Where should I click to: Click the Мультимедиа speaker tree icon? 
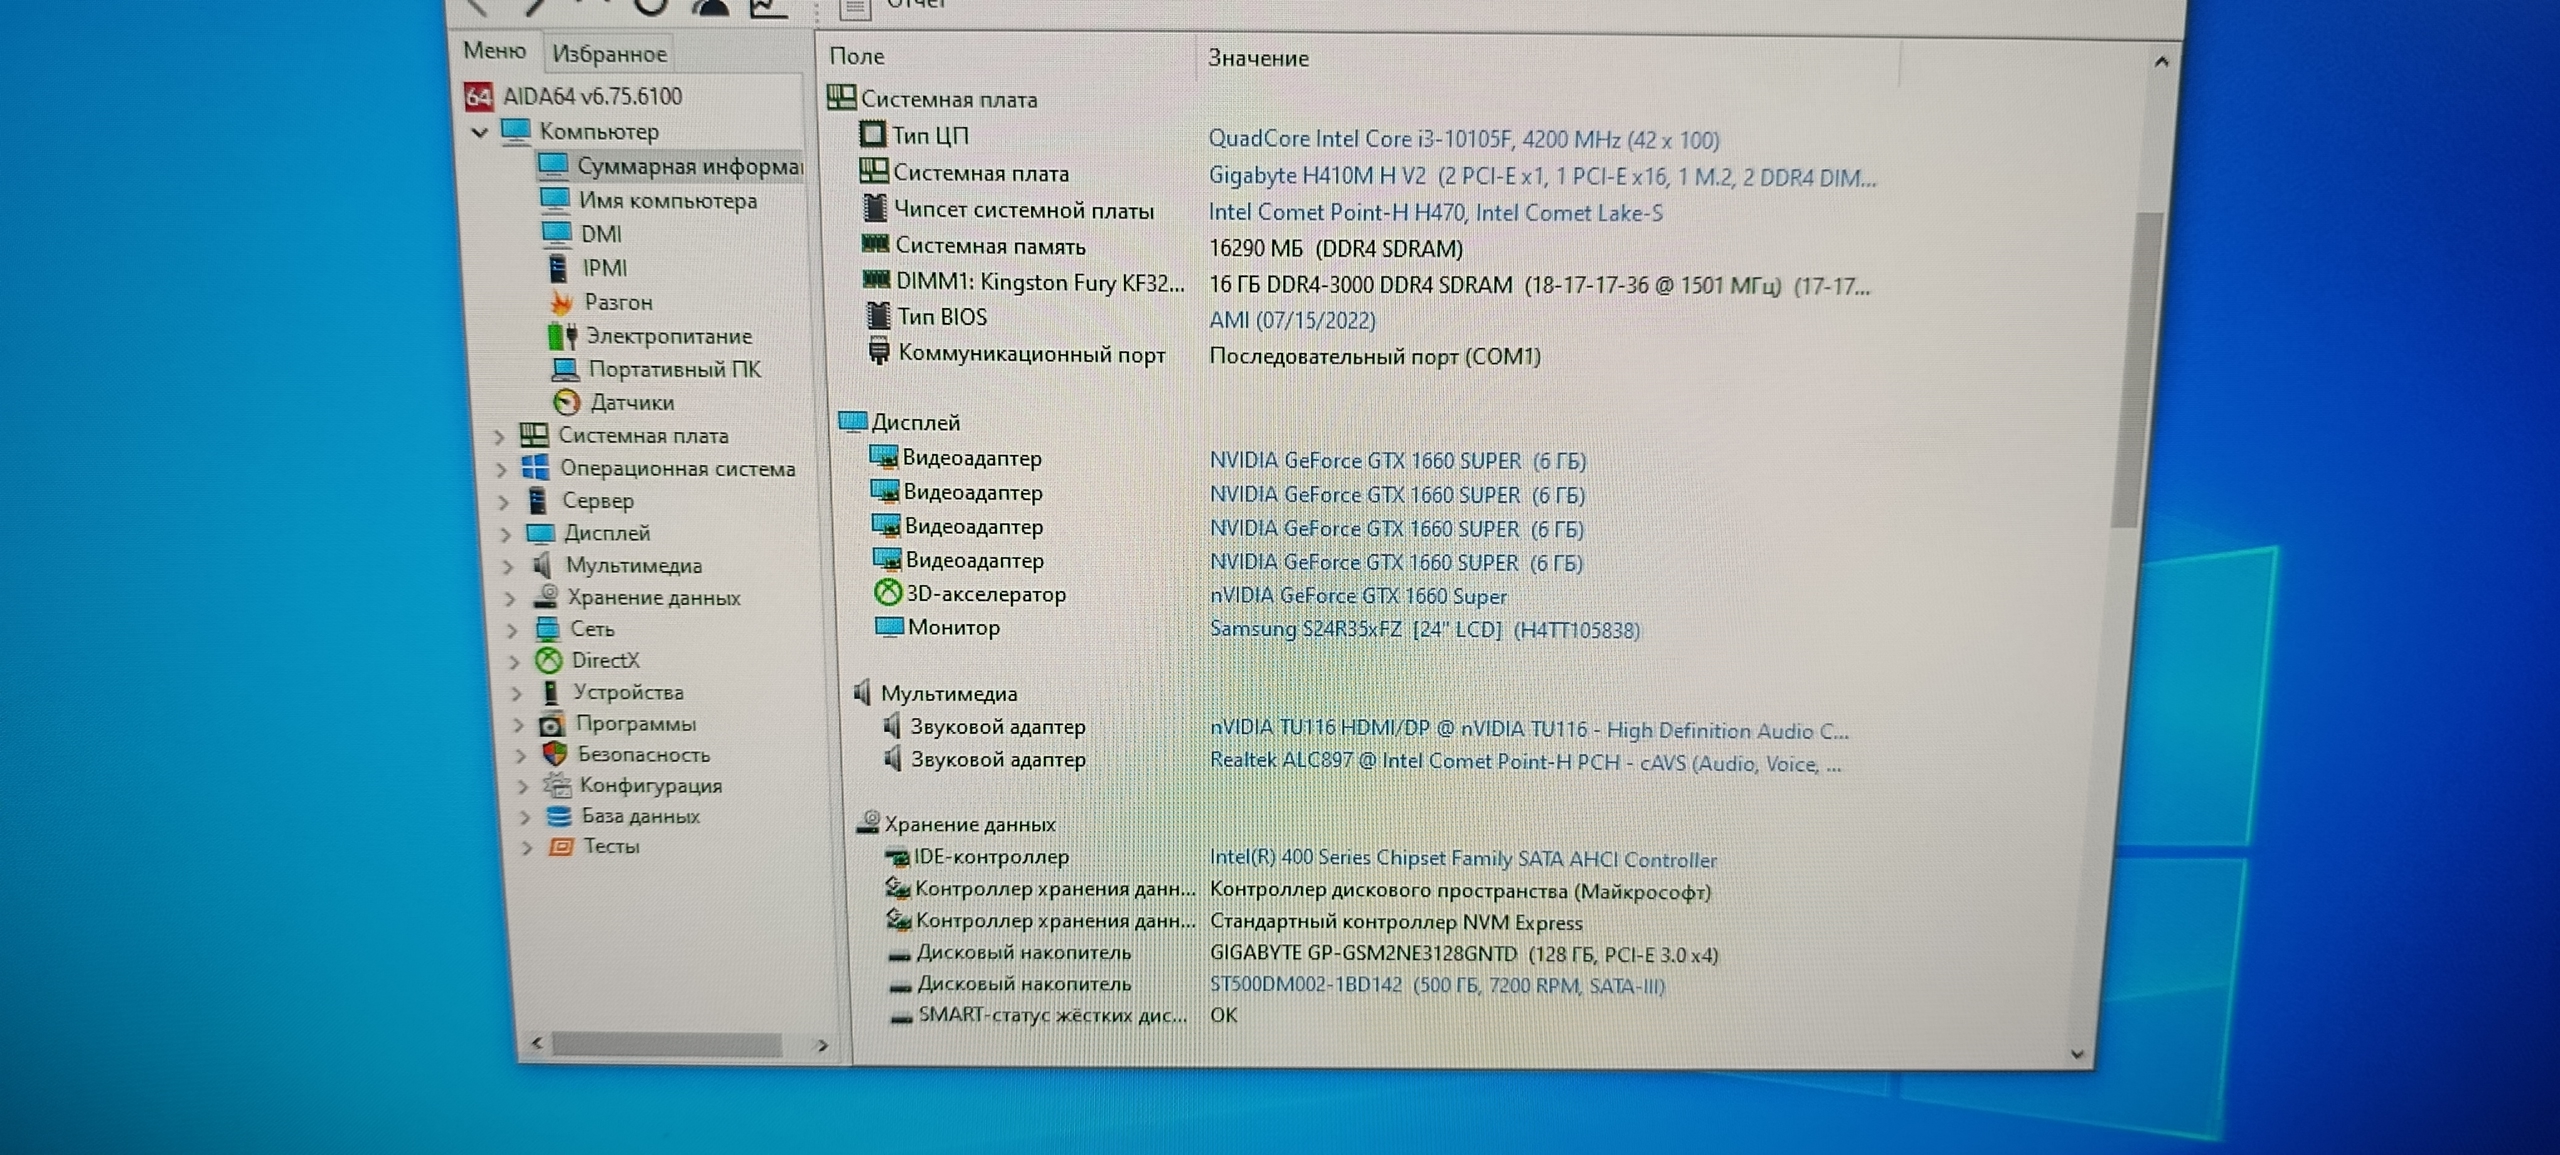point(542,565)
